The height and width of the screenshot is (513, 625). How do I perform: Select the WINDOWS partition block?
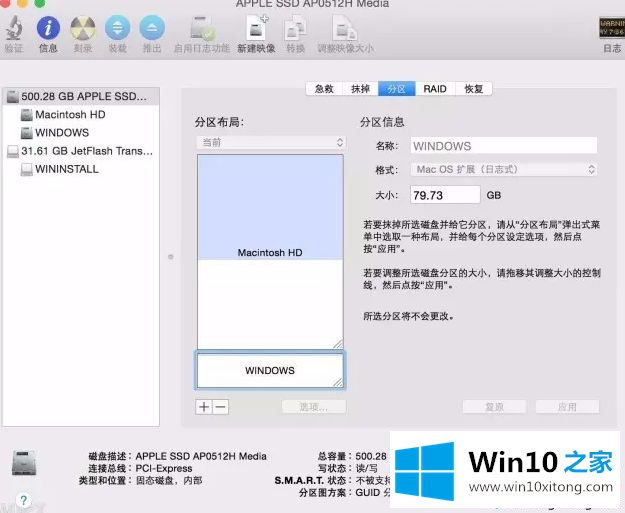click(x=270, y=370)
